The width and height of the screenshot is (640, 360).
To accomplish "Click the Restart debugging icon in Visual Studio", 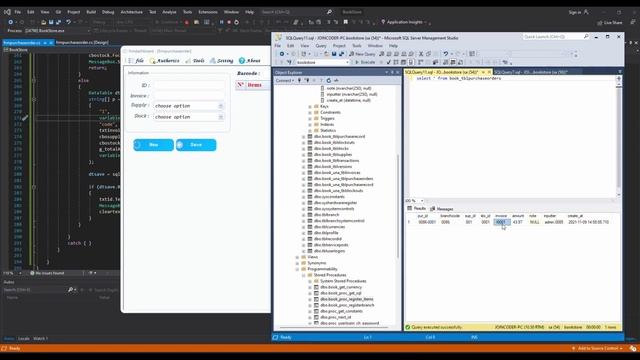I will 236,22.
